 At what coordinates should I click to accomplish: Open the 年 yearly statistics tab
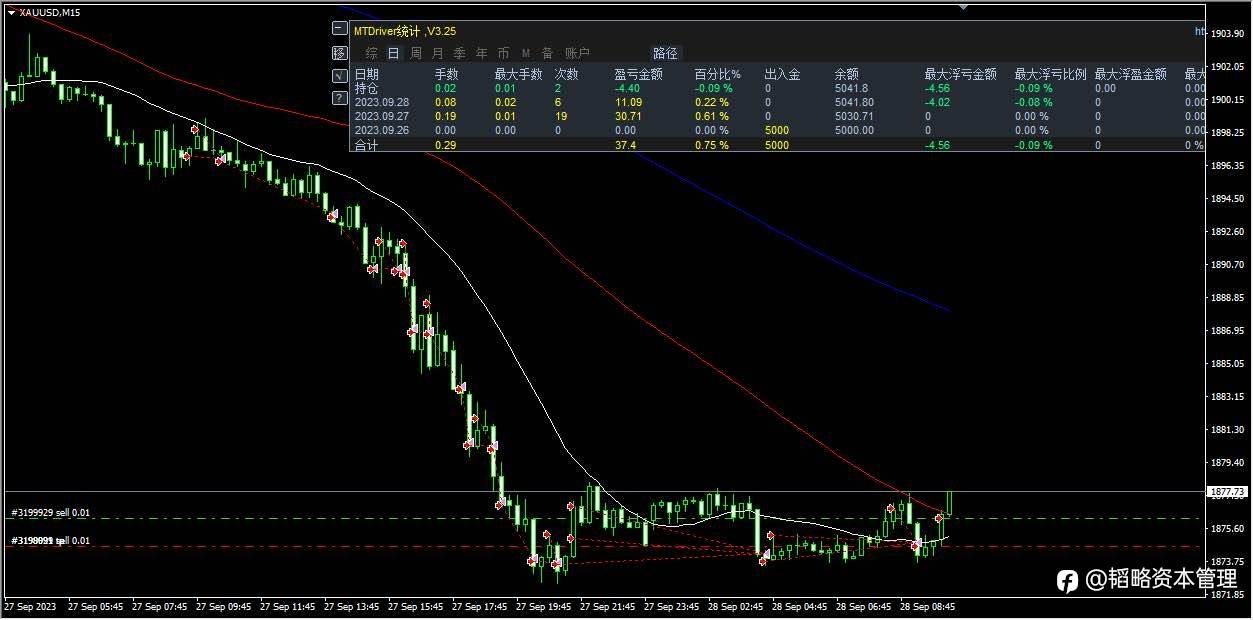click(x=482, y=53)
